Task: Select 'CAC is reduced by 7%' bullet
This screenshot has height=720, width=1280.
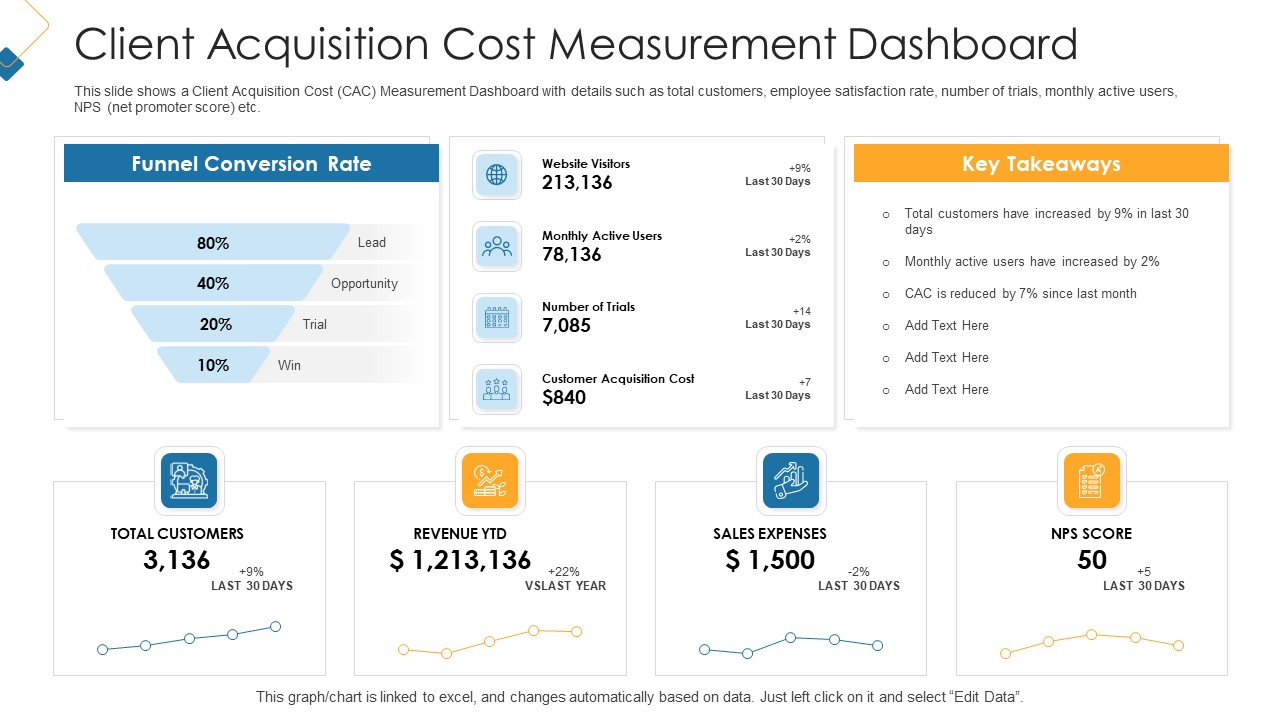Action: coord(1021,294)
